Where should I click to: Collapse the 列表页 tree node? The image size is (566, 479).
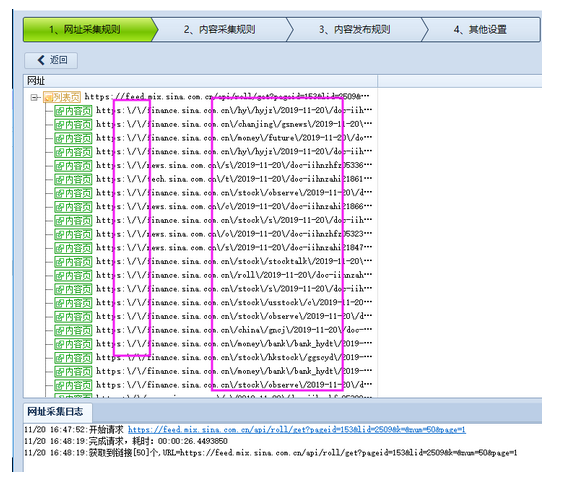tap(34, 97)
